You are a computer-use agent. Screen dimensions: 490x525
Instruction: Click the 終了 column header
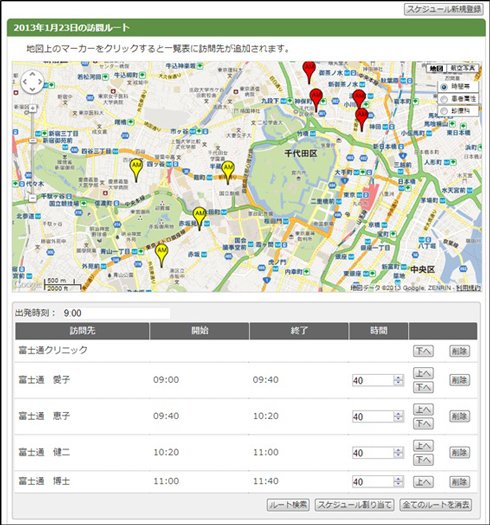coord(299,331)
